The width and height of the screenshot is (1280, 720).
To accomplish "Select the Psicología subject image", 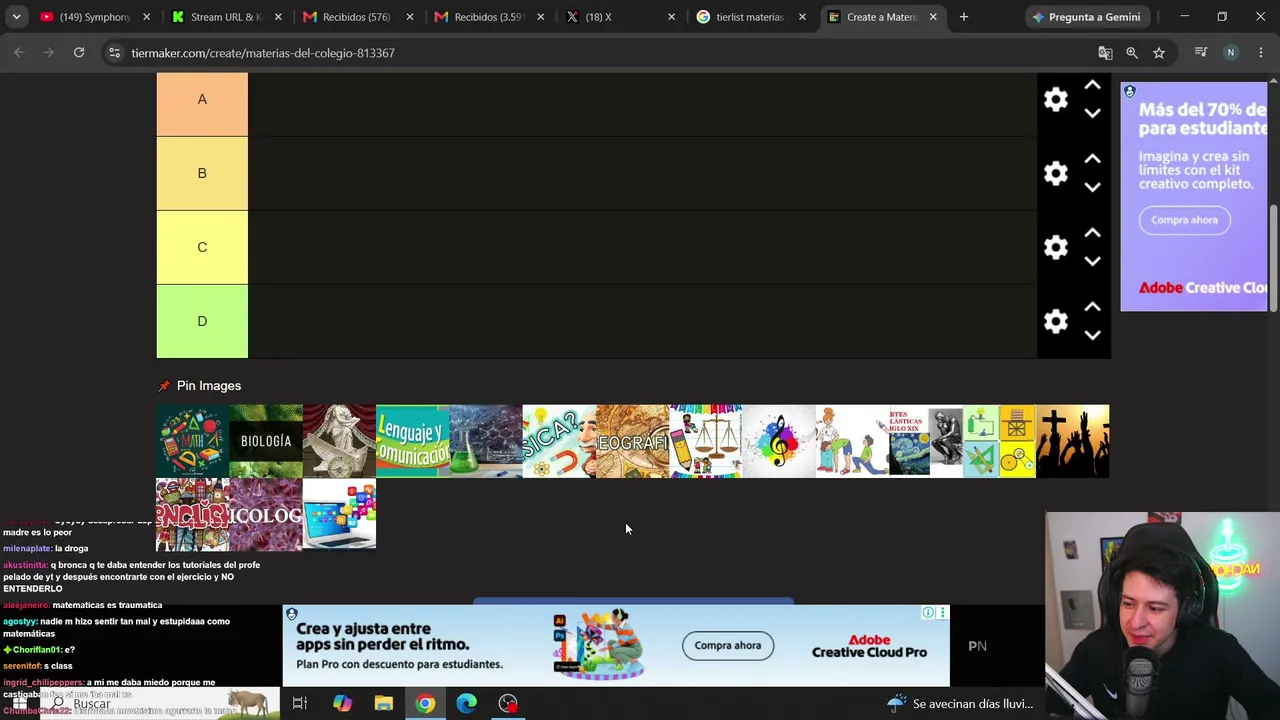I will (x=266, y=515).
